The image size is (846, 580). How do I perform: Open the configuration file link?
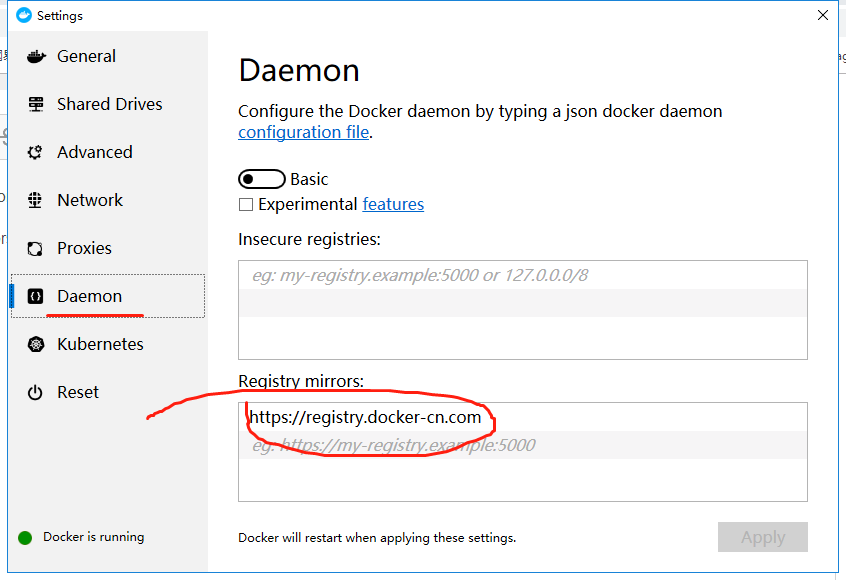coord(304,132)
